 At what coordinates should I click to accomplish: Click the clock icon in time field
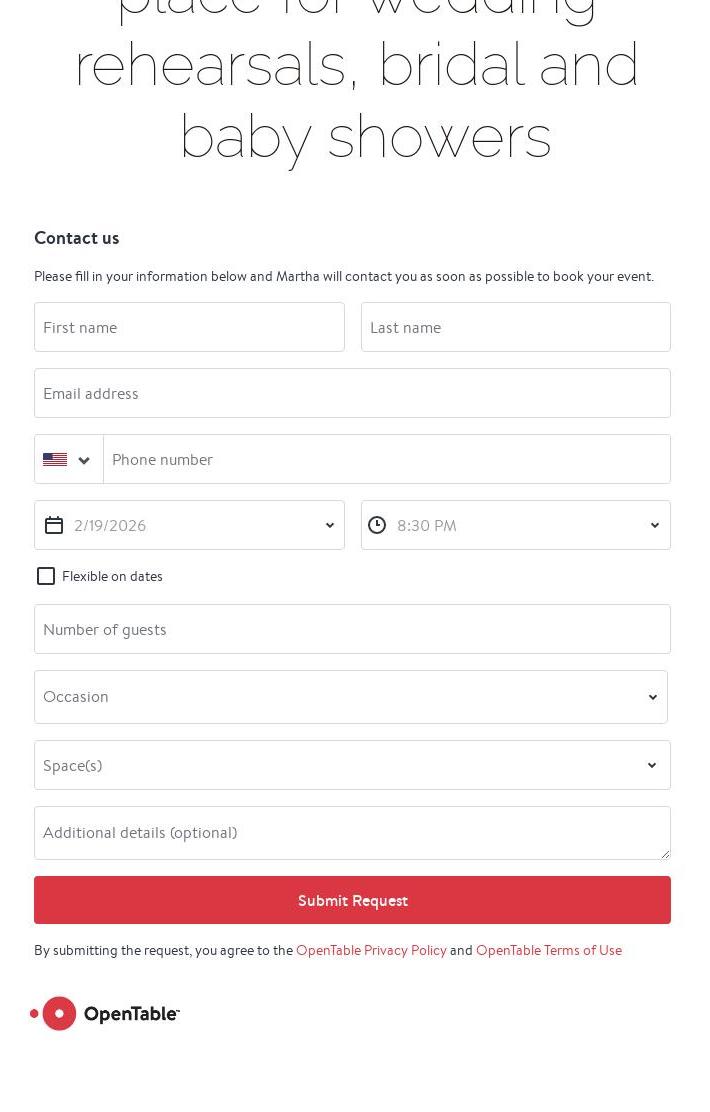pos(377,526)
